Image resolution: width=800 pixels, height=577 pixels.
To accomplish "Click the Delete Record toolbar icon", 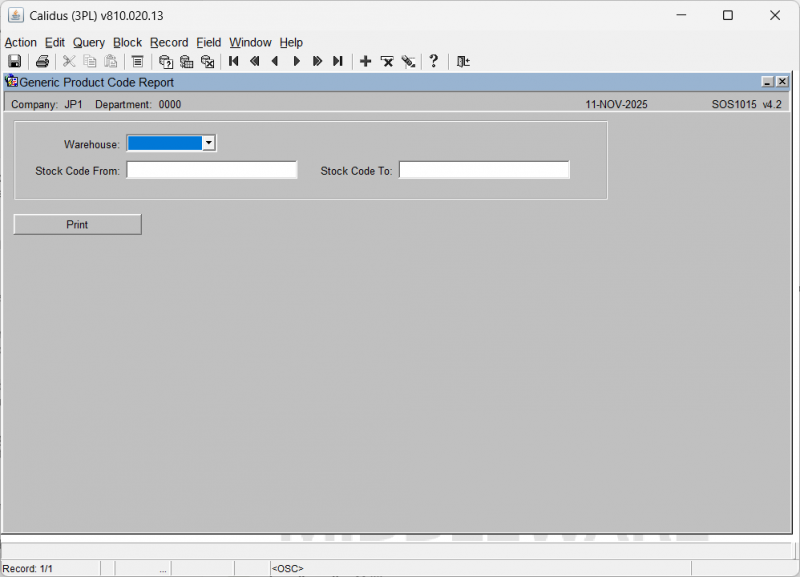I will click(387, 62).
